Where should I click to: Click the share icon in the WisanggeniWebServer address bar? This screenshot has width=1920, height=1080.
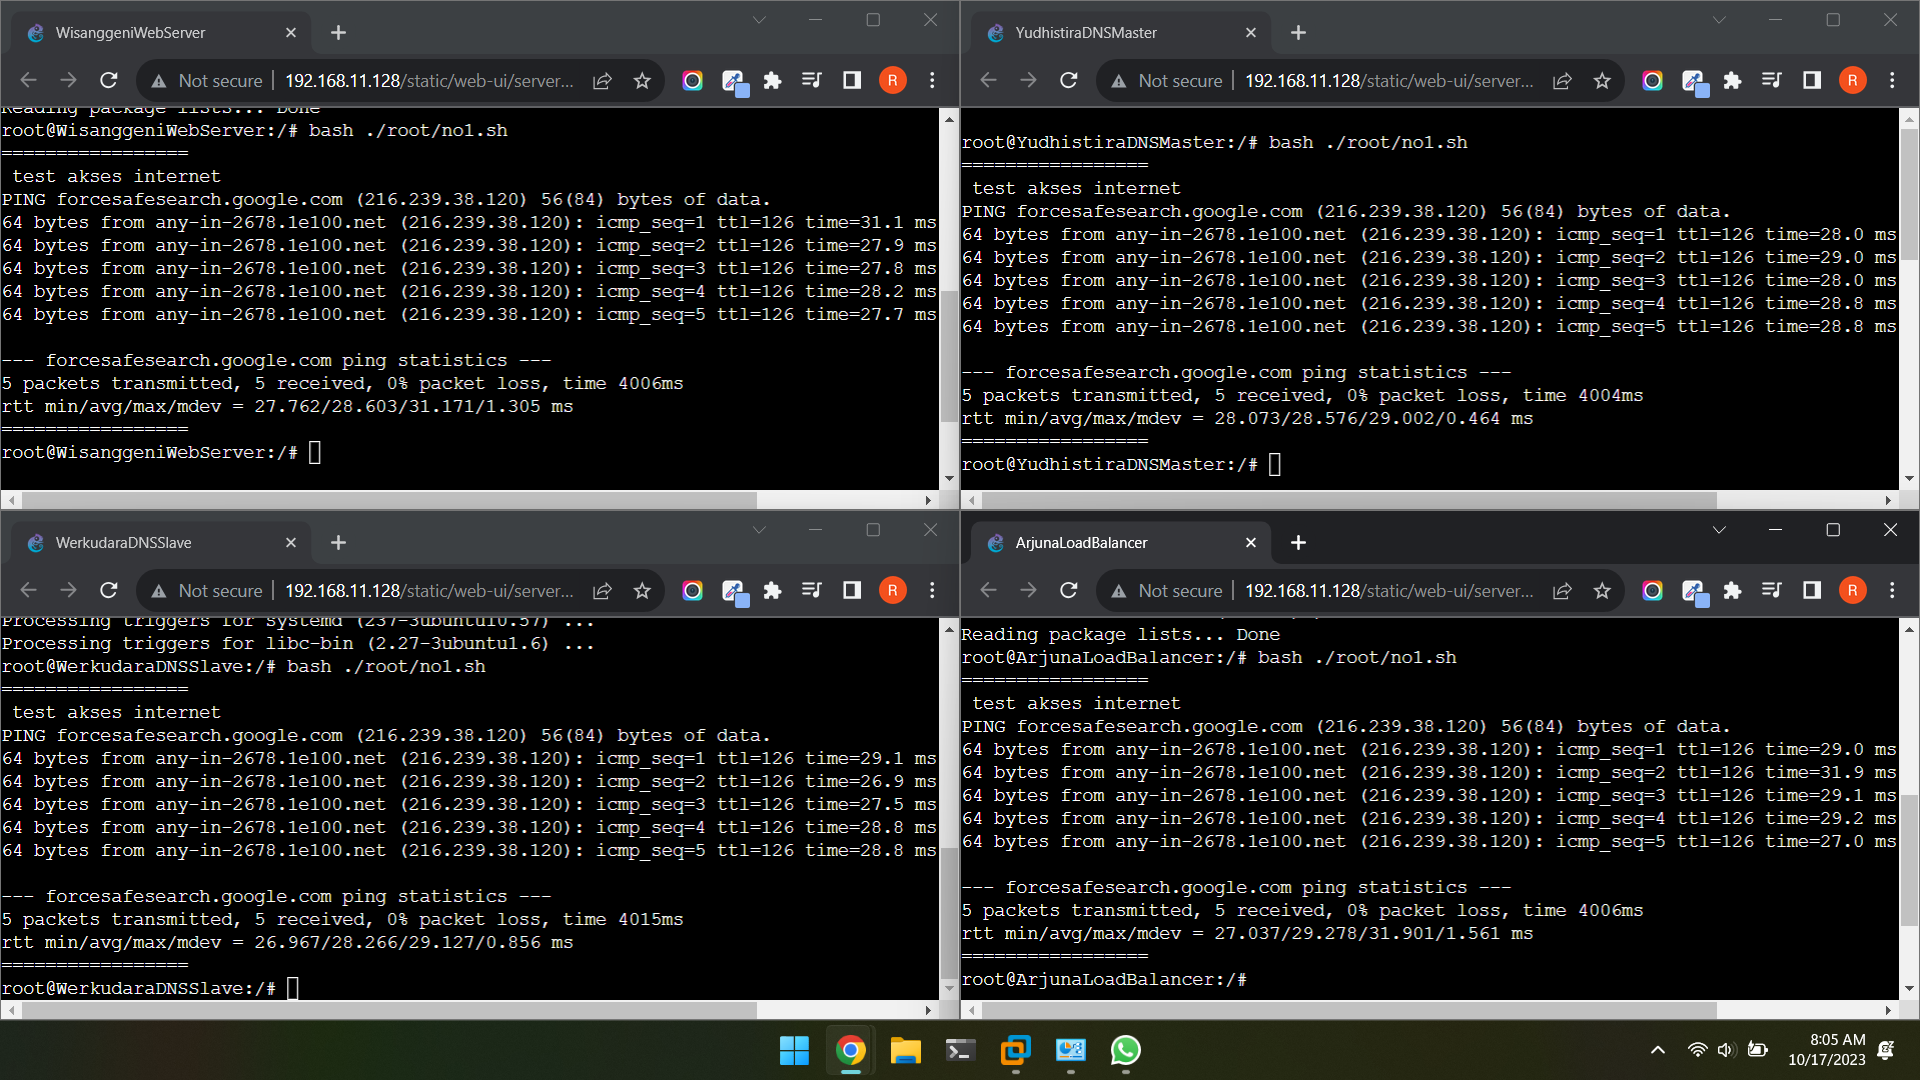click(602, 80)
